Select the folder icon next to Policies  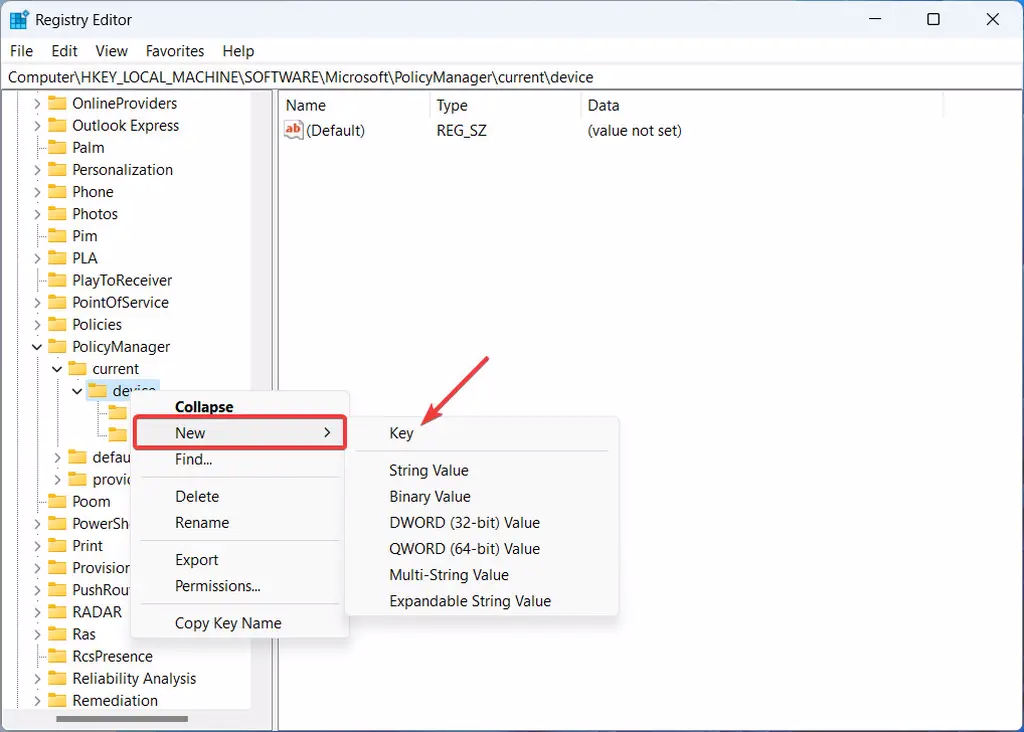57,325
